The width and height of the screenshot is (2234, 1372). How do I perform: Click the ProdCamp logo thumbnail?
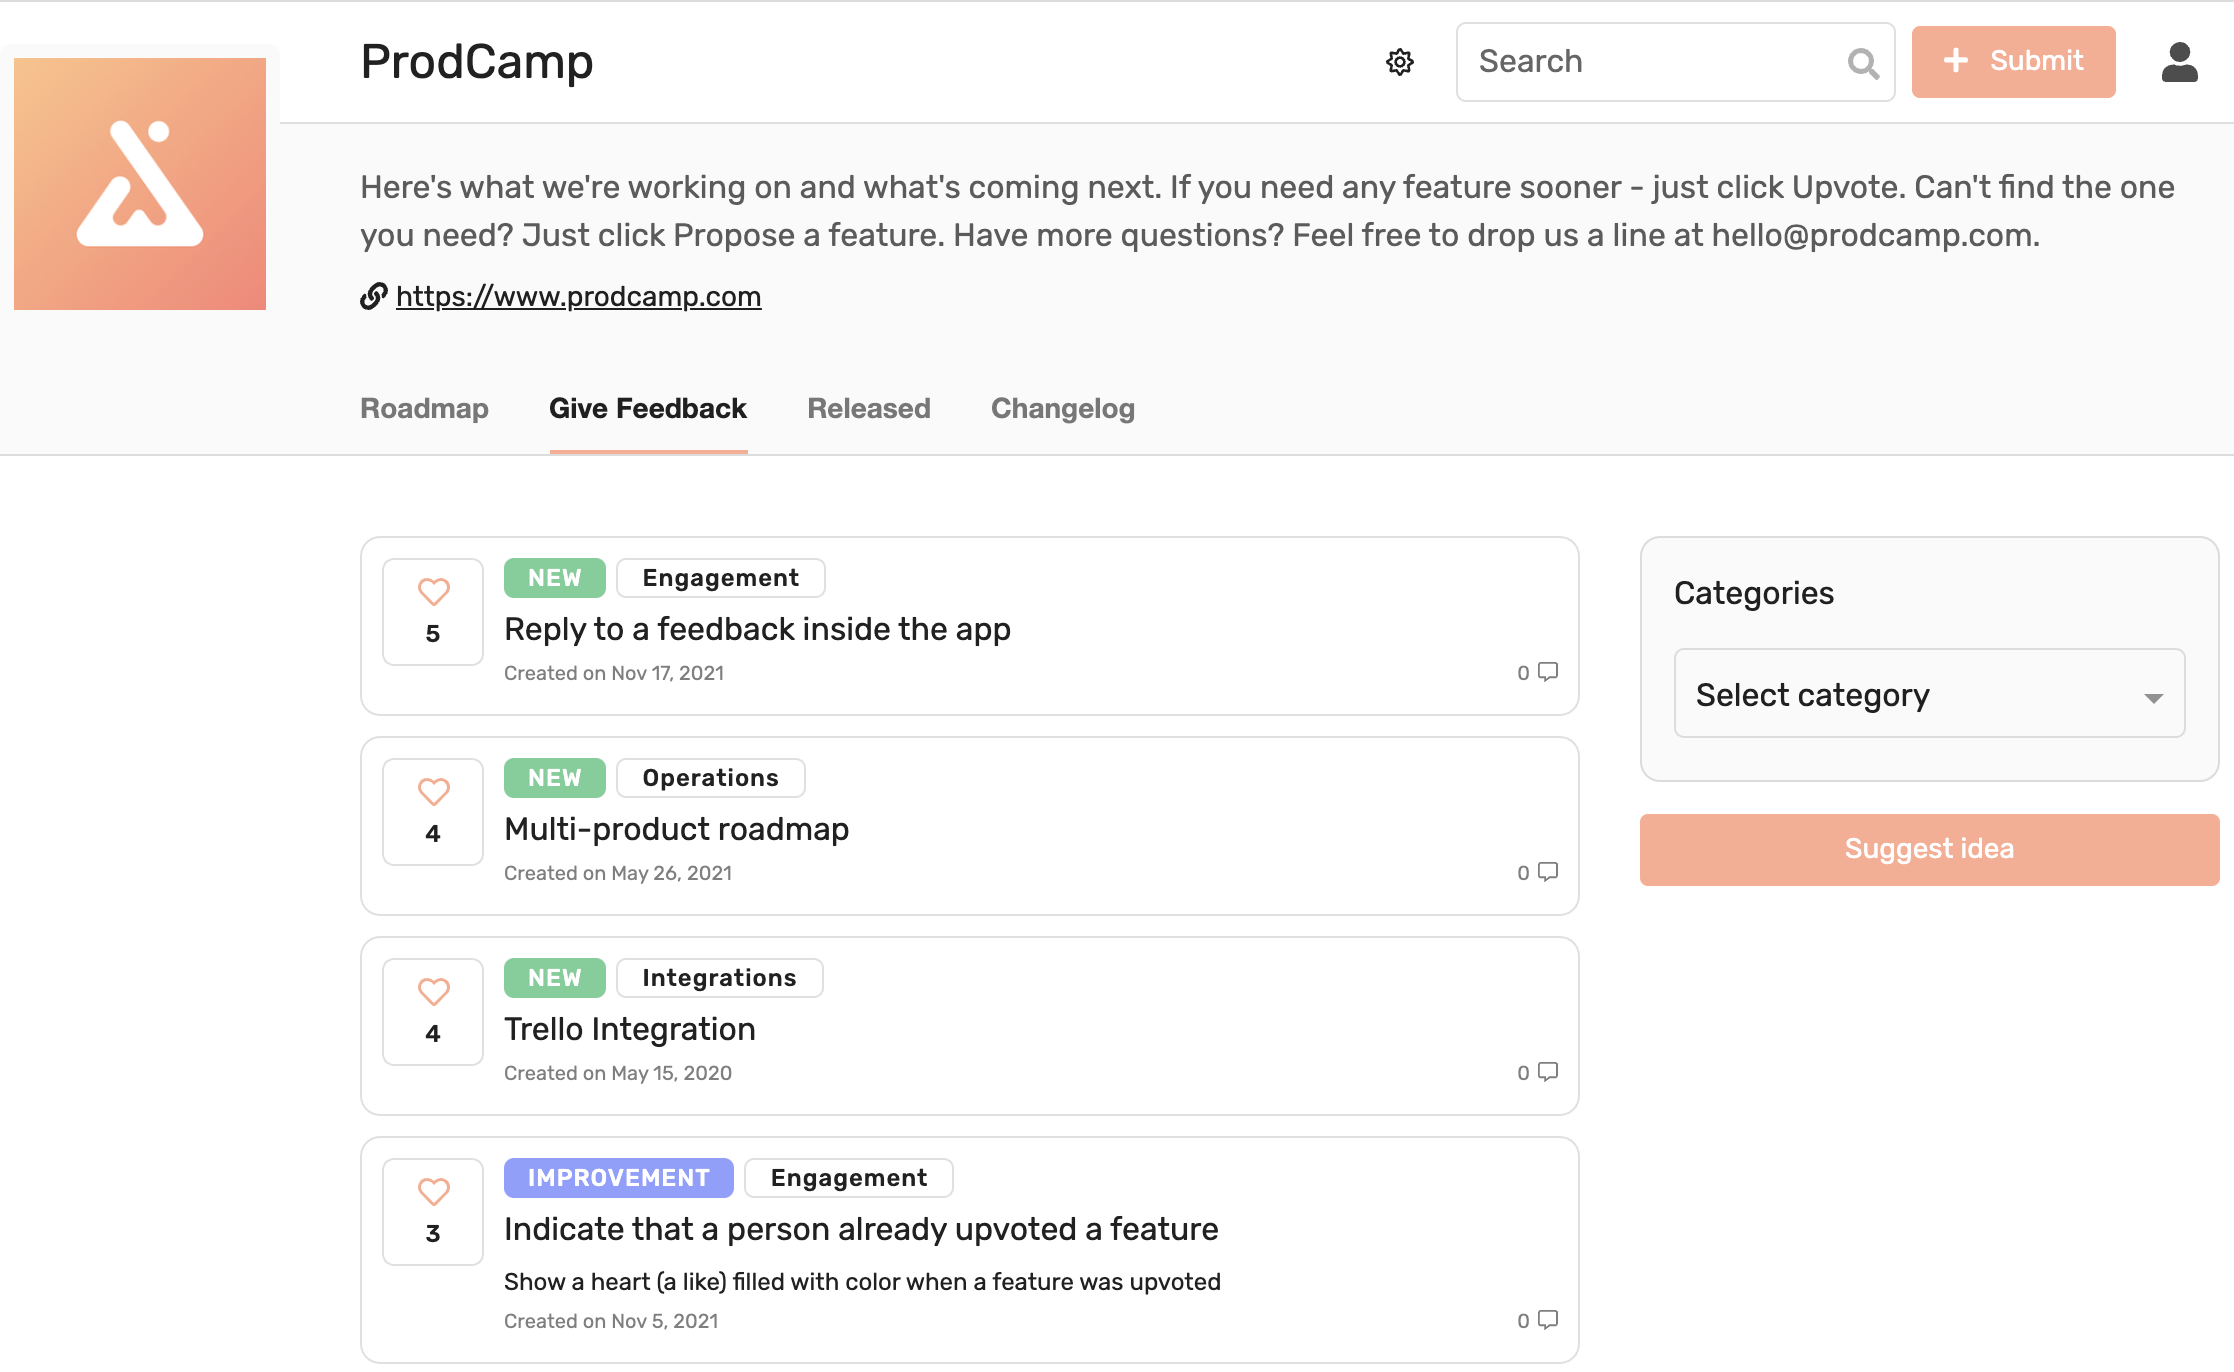pyautogui.click(x=140, y=183)
